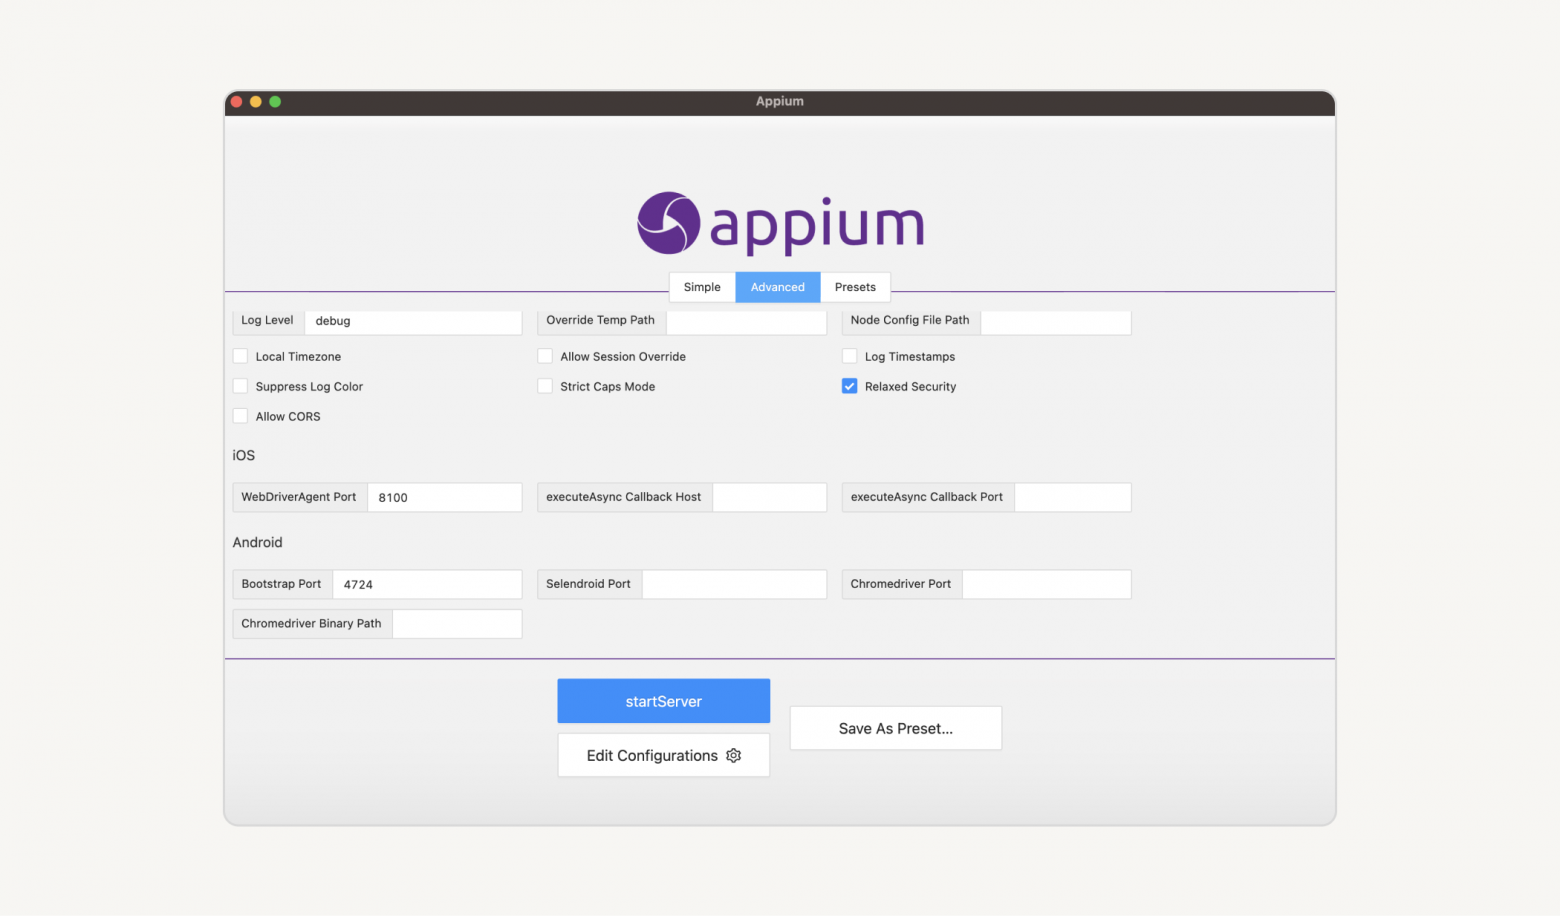Click the executeAsync Callback Host label
Screen dimensions: 1560x916
(624, 497)
